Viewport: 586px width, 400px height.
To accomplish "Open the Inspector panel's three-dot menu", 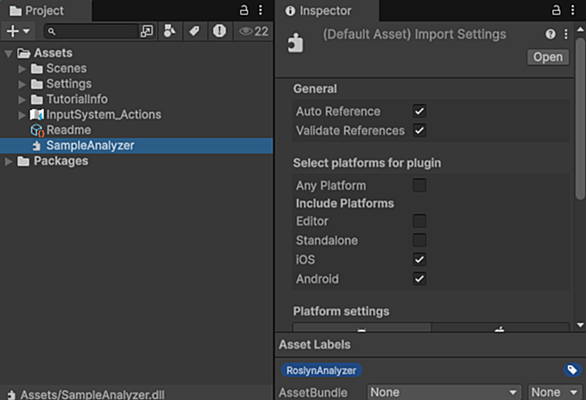I will pyautogui.click(x=572, y=10).
